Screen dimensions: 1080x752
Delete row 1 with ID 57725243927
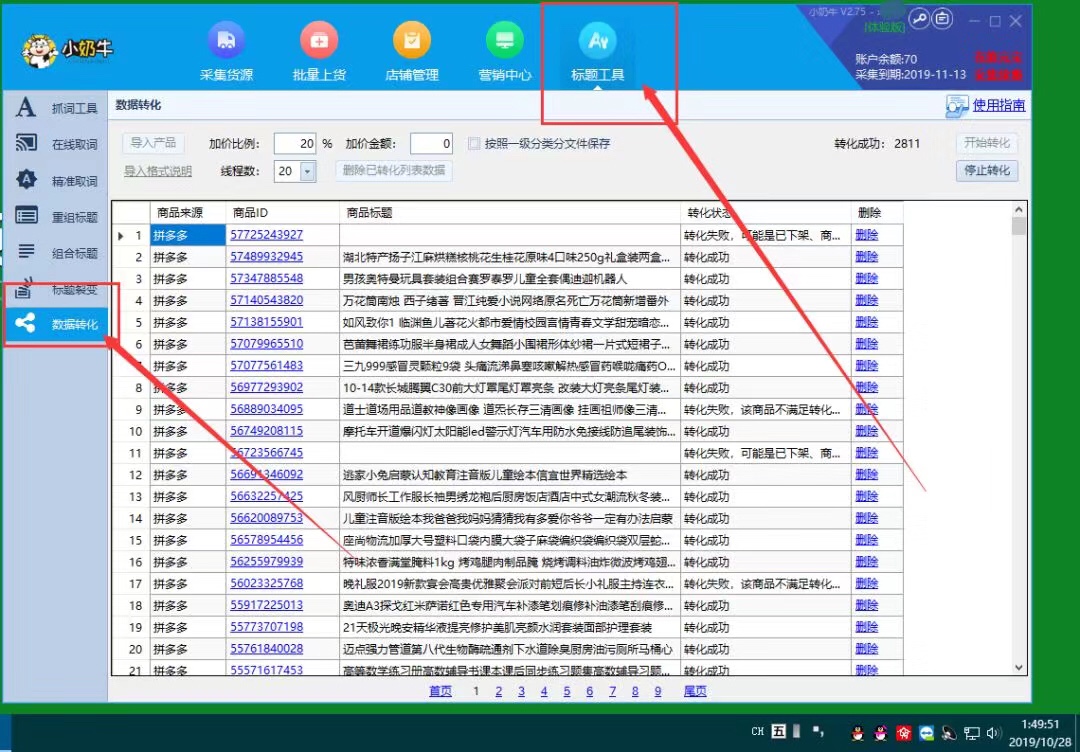[866, 235]
